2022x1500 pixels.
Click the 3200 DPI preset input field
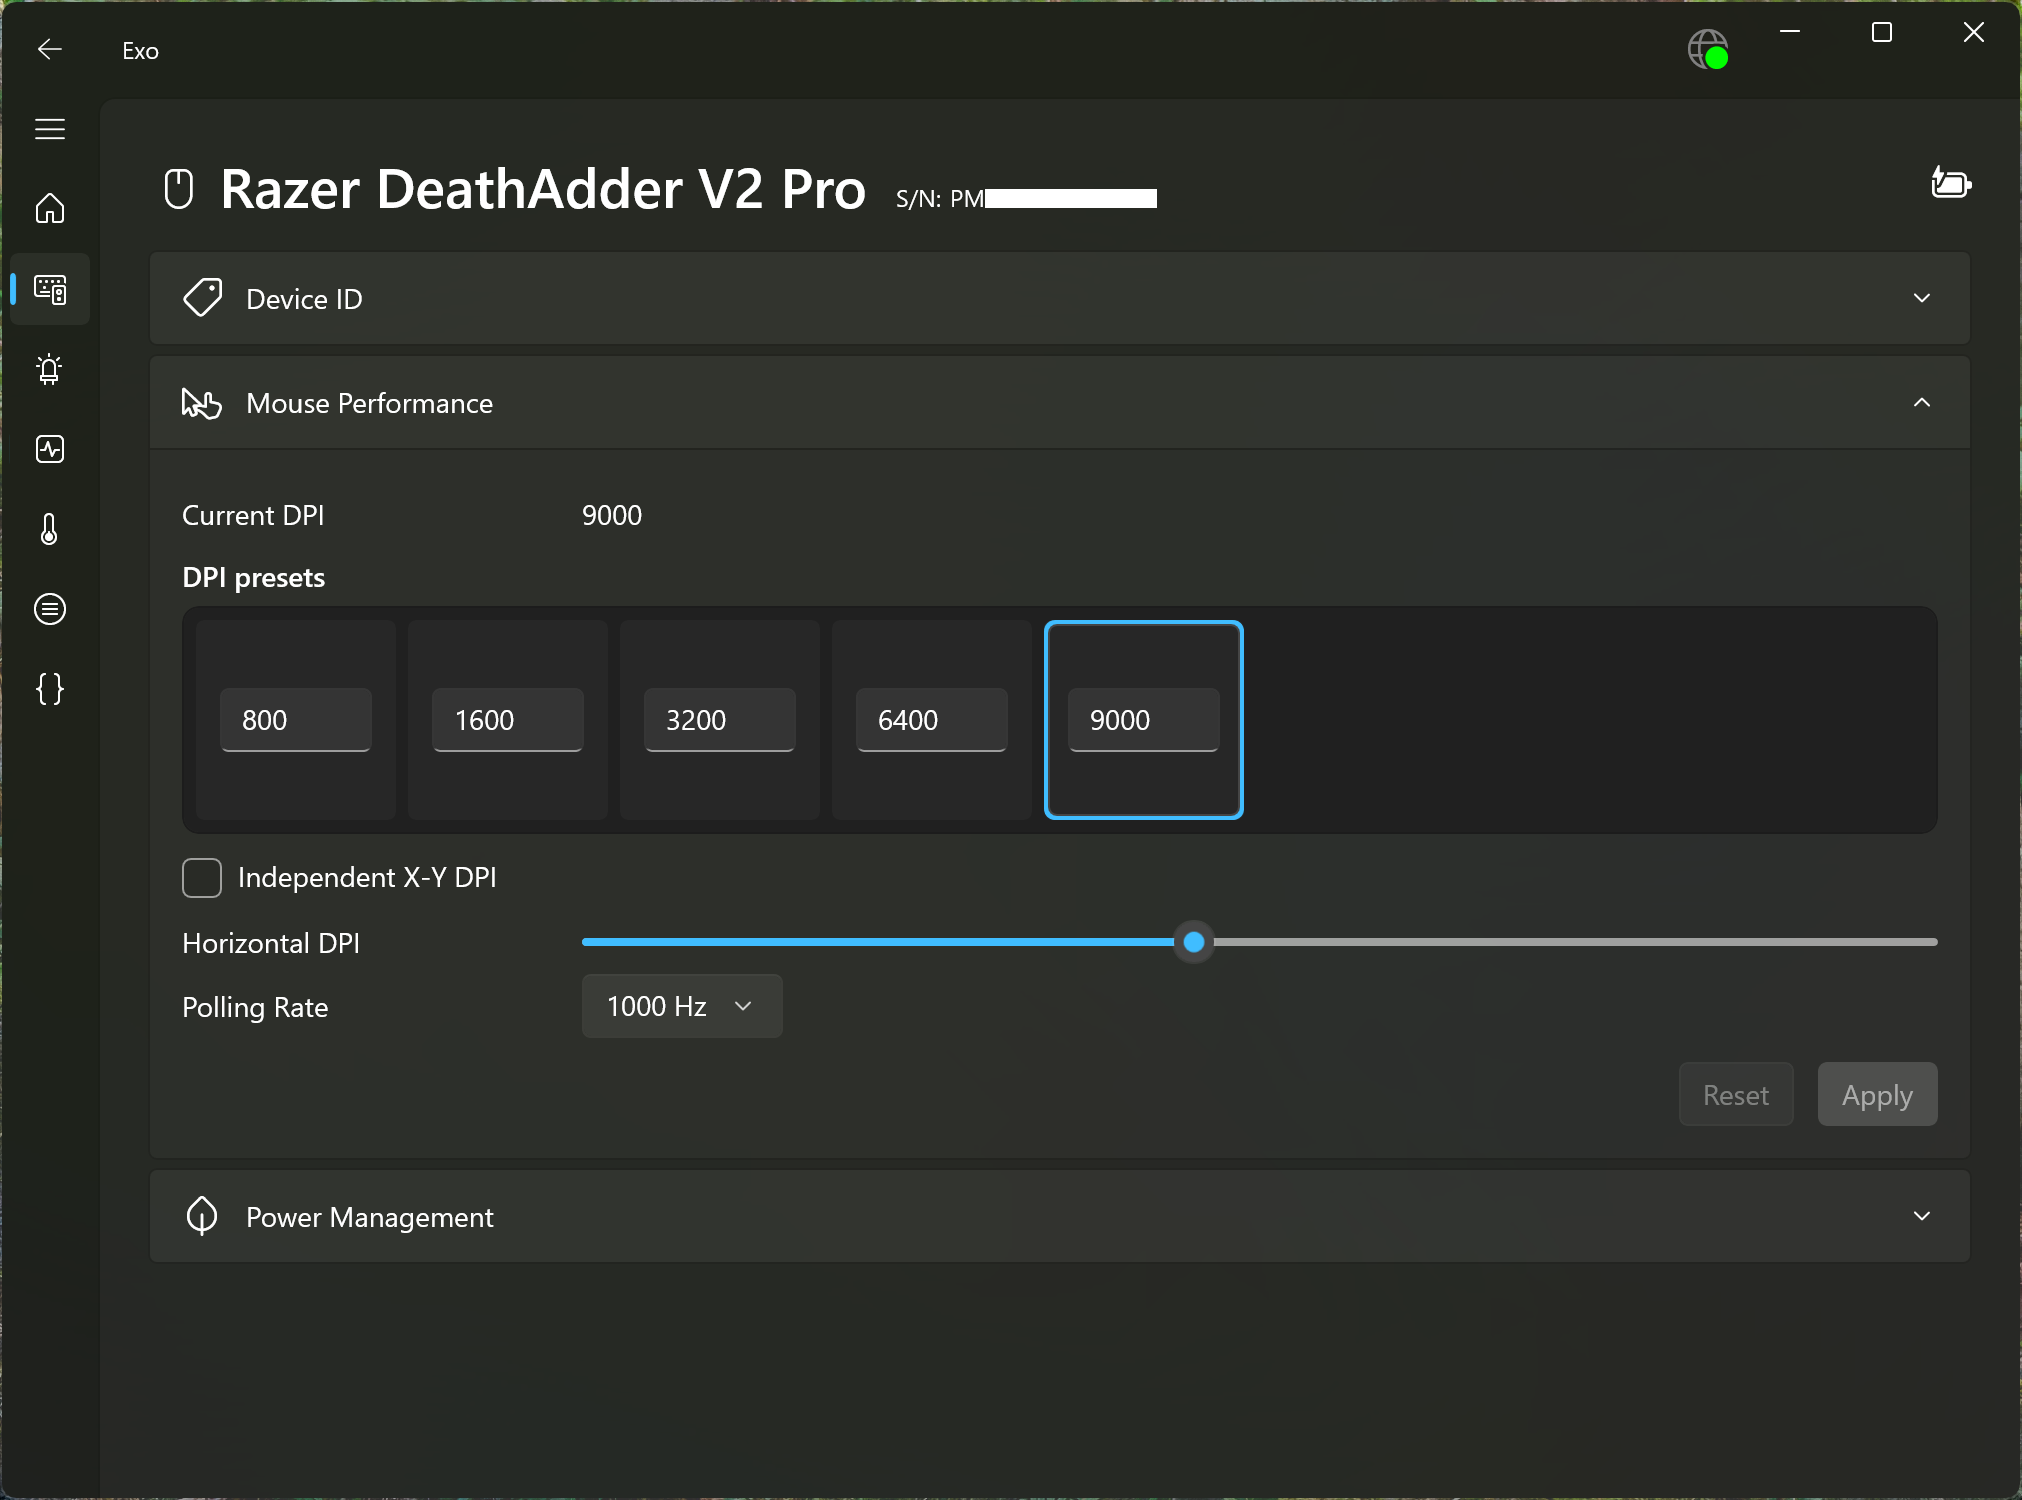pos(719,720)
